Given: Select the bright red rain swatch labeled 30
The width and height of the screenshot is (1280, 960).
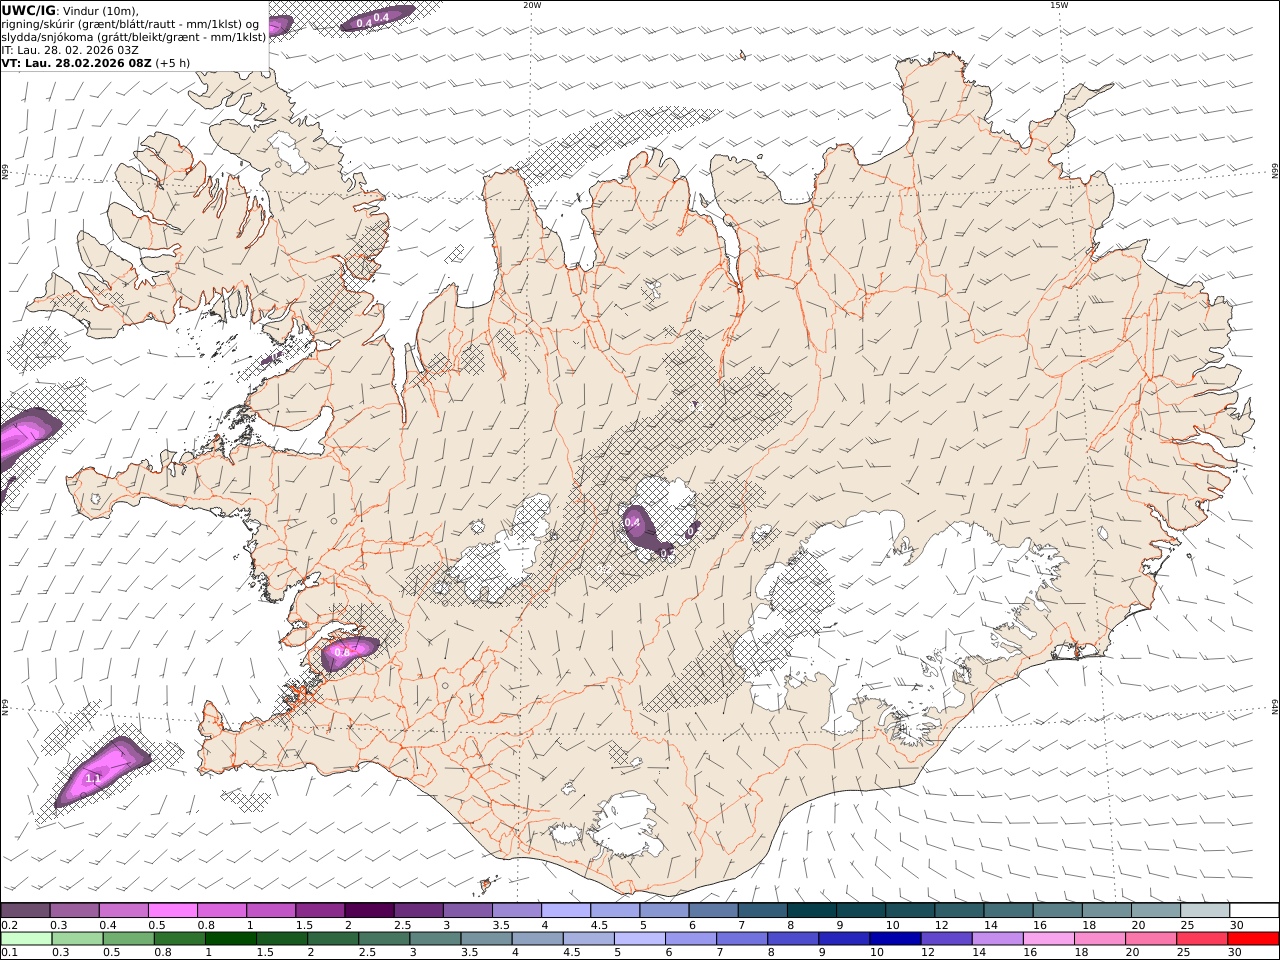Looking at the screenshot, I should click(1253, 939).
